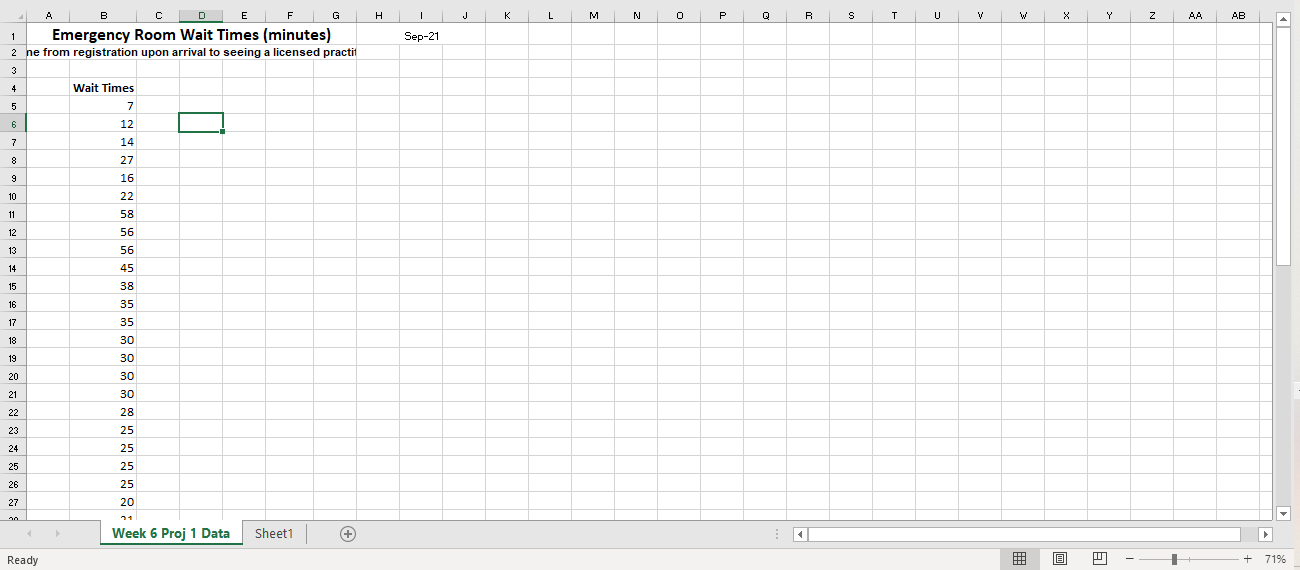Select the cell containing 38
1300x570 pixels.
103,285
